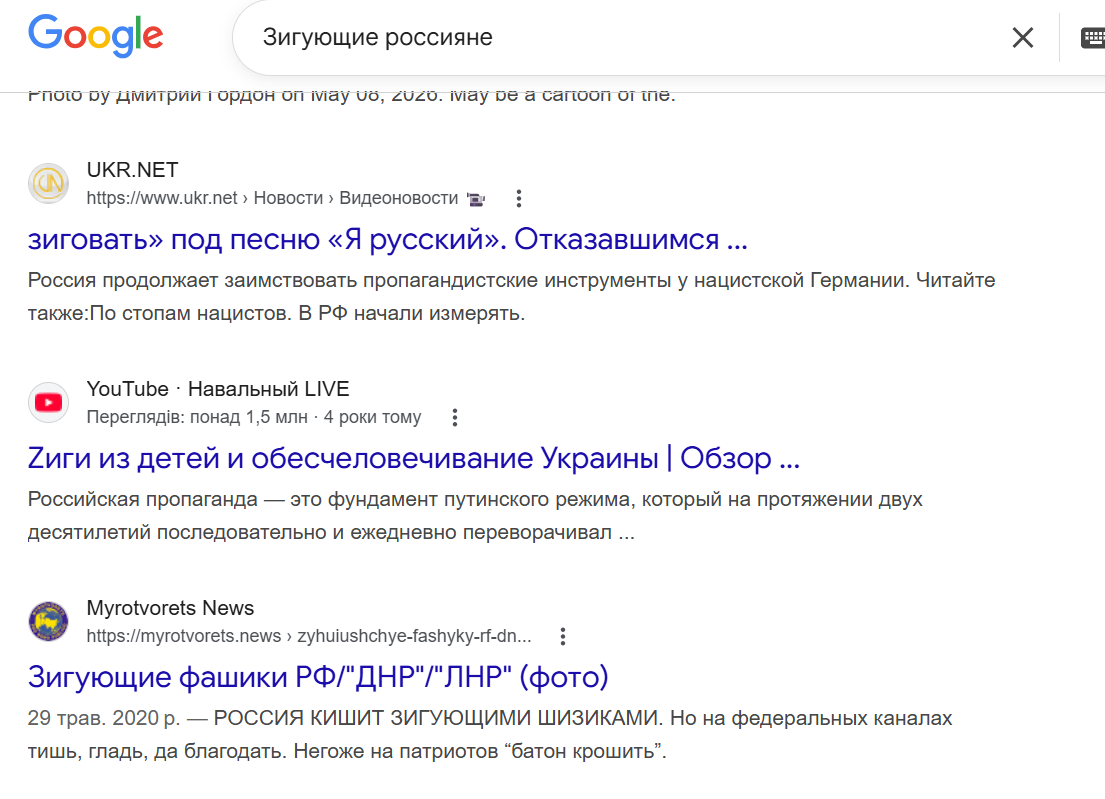
Task: Click the snippet starting 'Россия продолжает заимствовать'
Action: coord(512,297)
